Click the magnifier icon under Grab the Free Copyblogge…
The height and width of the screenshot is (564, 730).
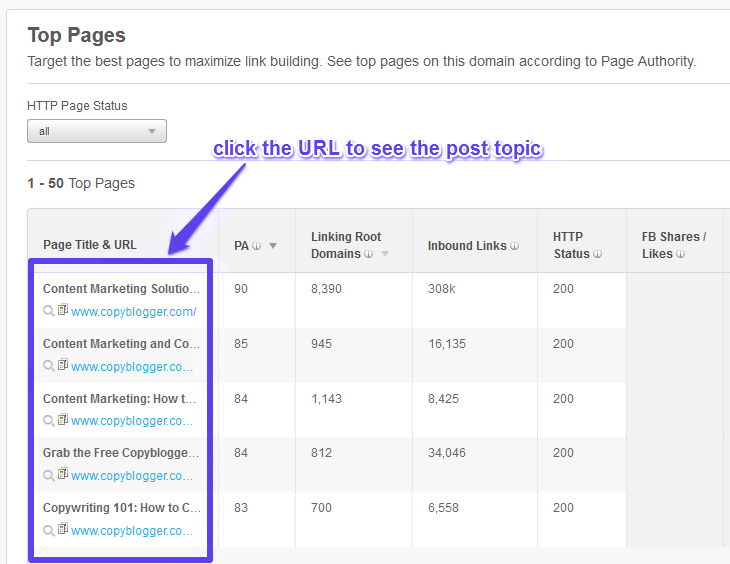coord(48,476)
